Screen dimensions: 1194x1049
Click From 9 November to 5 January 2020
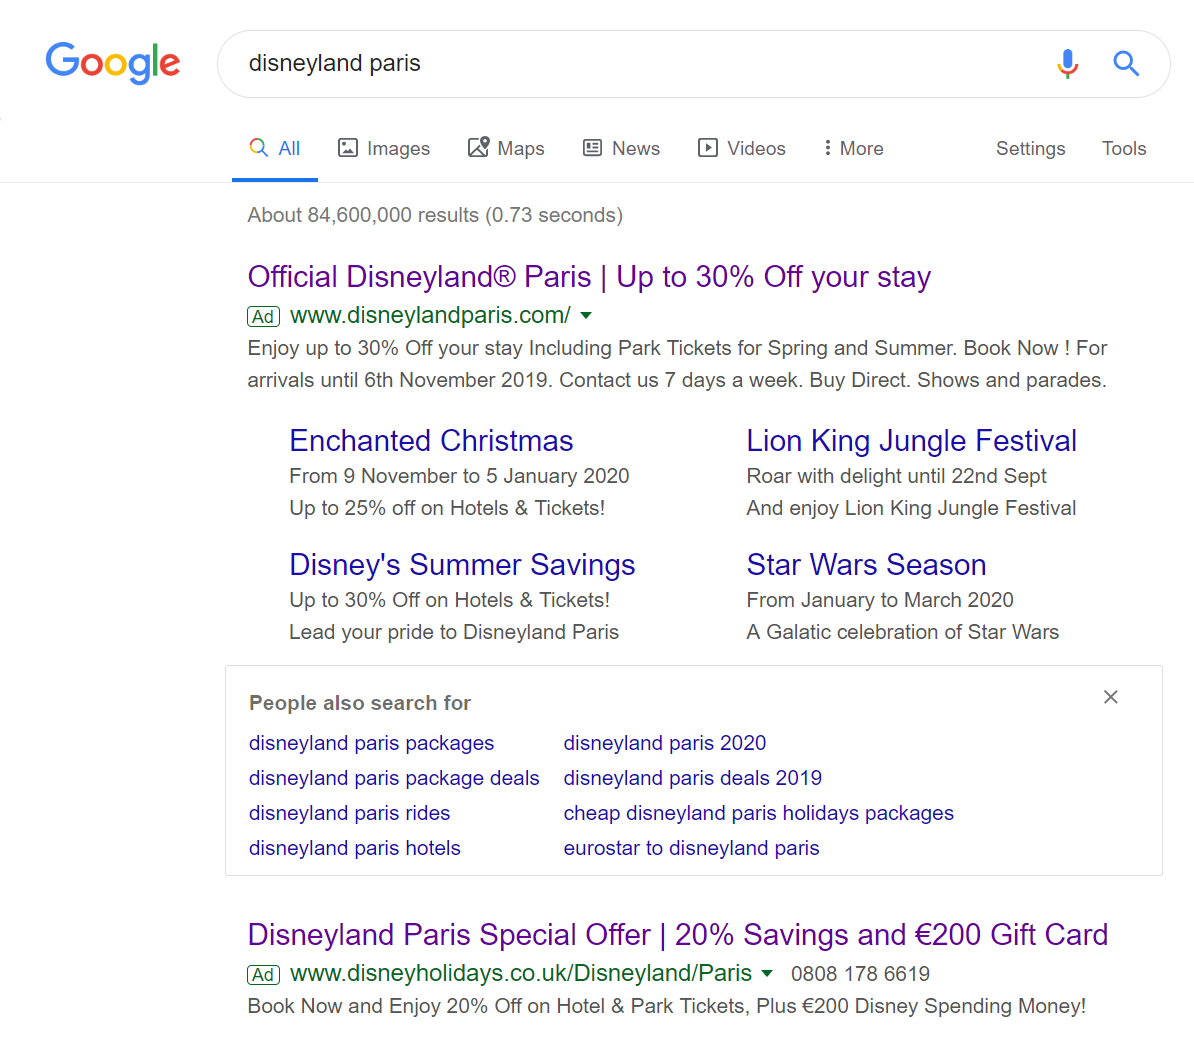point(459,476)
